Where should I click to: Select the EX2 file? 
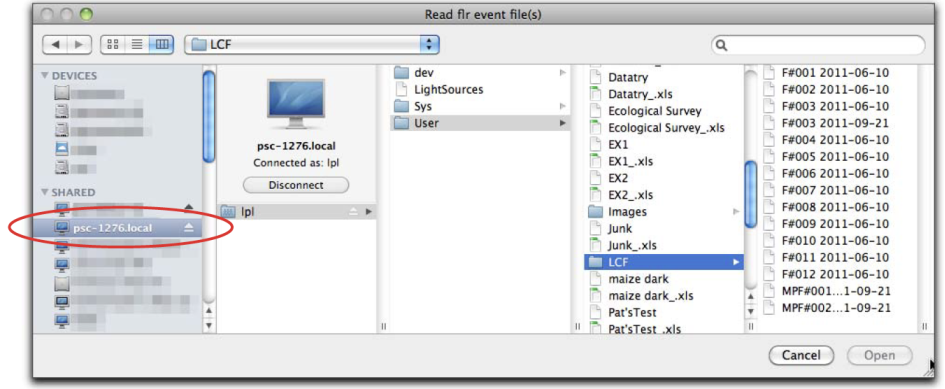[x=664, y=179]
